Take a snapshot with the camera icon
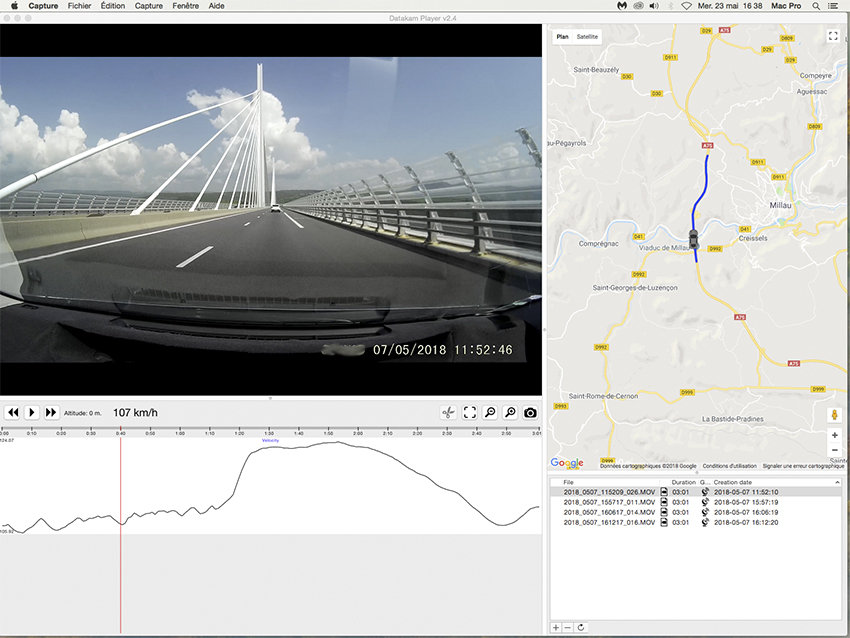The height and width of the screenshot is (638, 850). (x=530, y=413)
